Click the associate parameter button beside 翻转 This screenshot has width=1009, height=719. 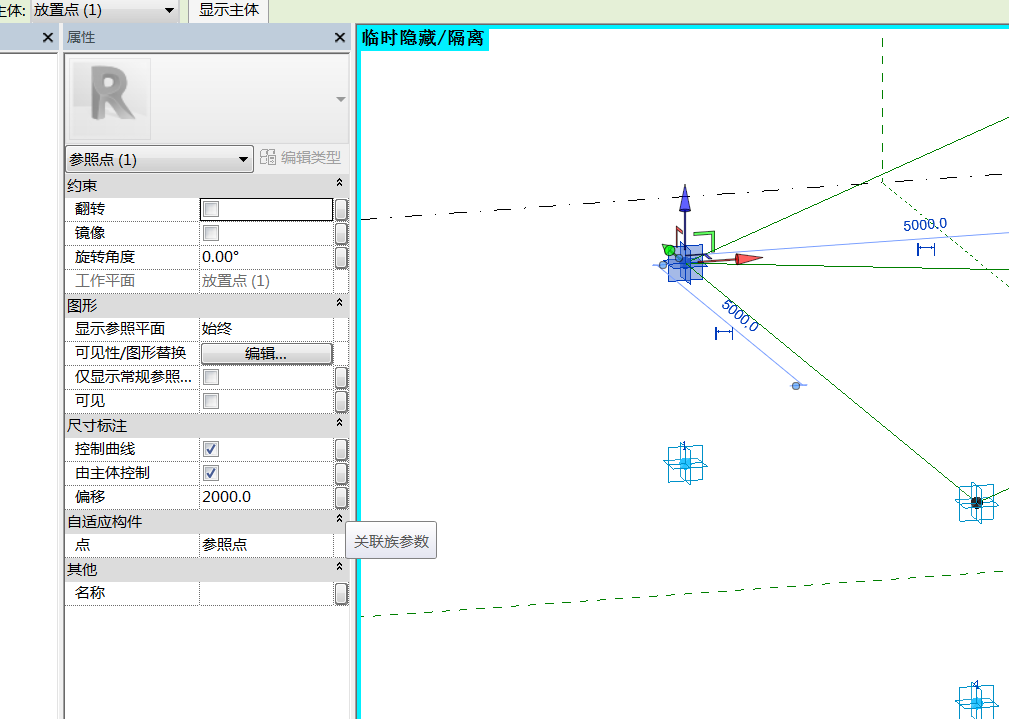tap(342, 209)
